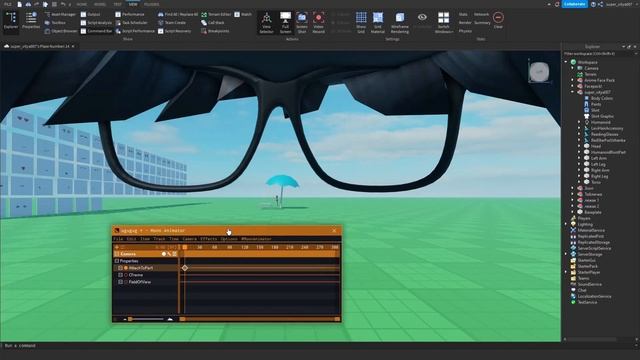Select Camera in the Explorer tree
640x360 pixels.
click(x=591, y=69)
